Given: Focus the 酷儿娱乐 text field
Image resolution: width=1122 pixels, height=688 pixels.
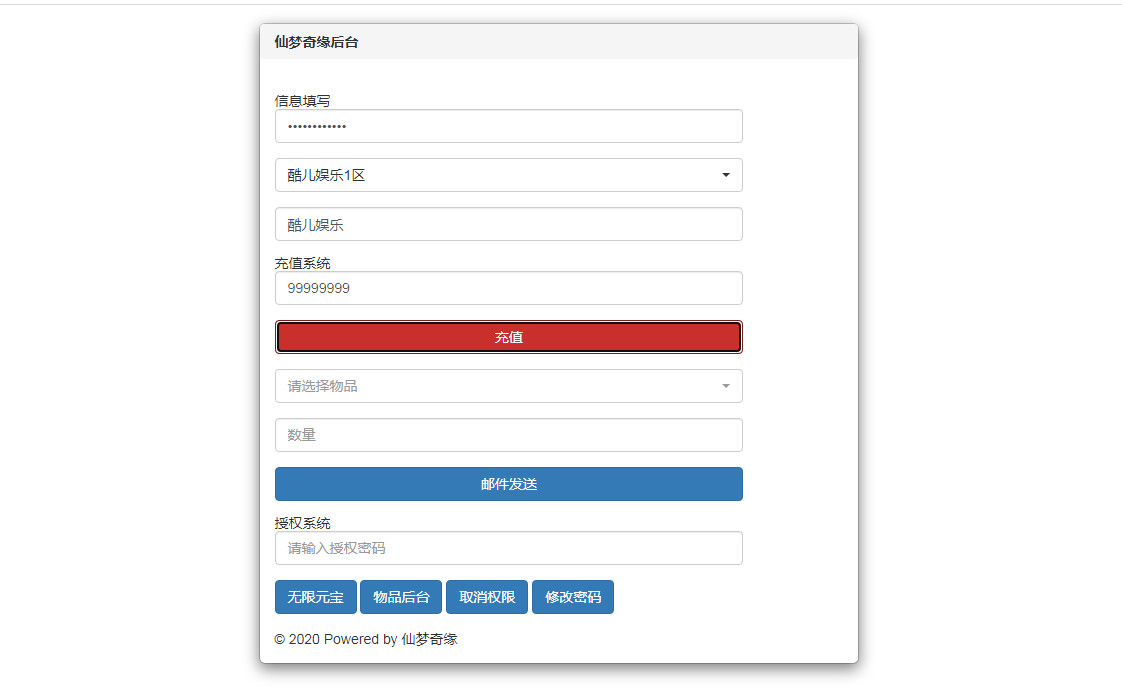Looking at the screenshot, I should point(508,224).
